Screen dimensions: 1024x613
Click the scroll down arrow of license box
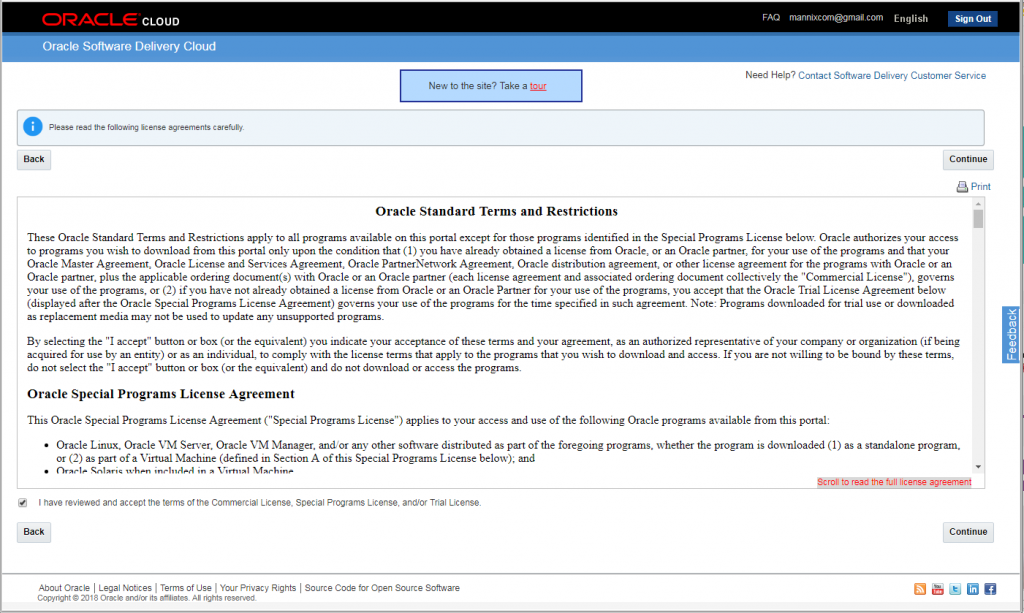click(x=978, y=467)
